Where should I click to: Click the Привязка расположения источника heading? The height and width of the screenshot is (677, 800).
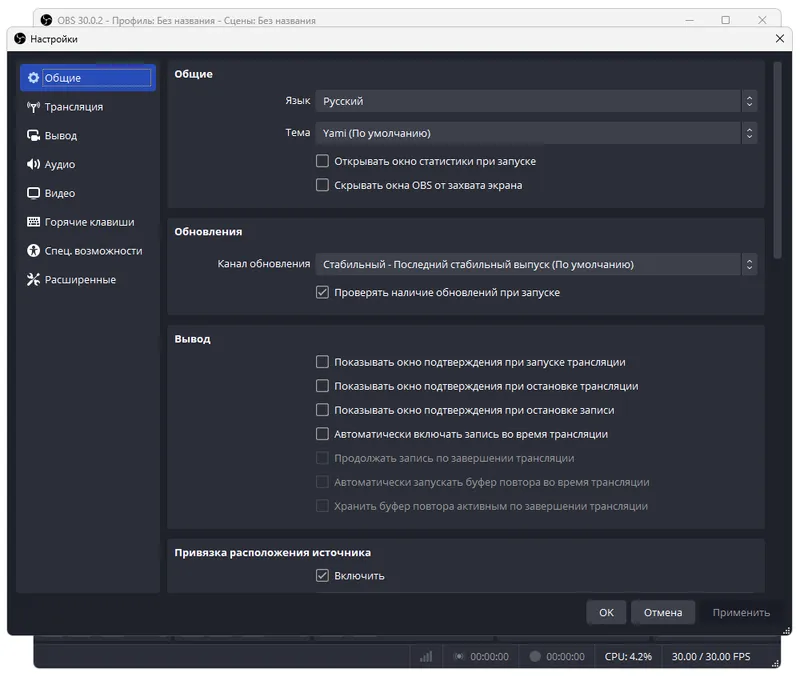[272, 553]
